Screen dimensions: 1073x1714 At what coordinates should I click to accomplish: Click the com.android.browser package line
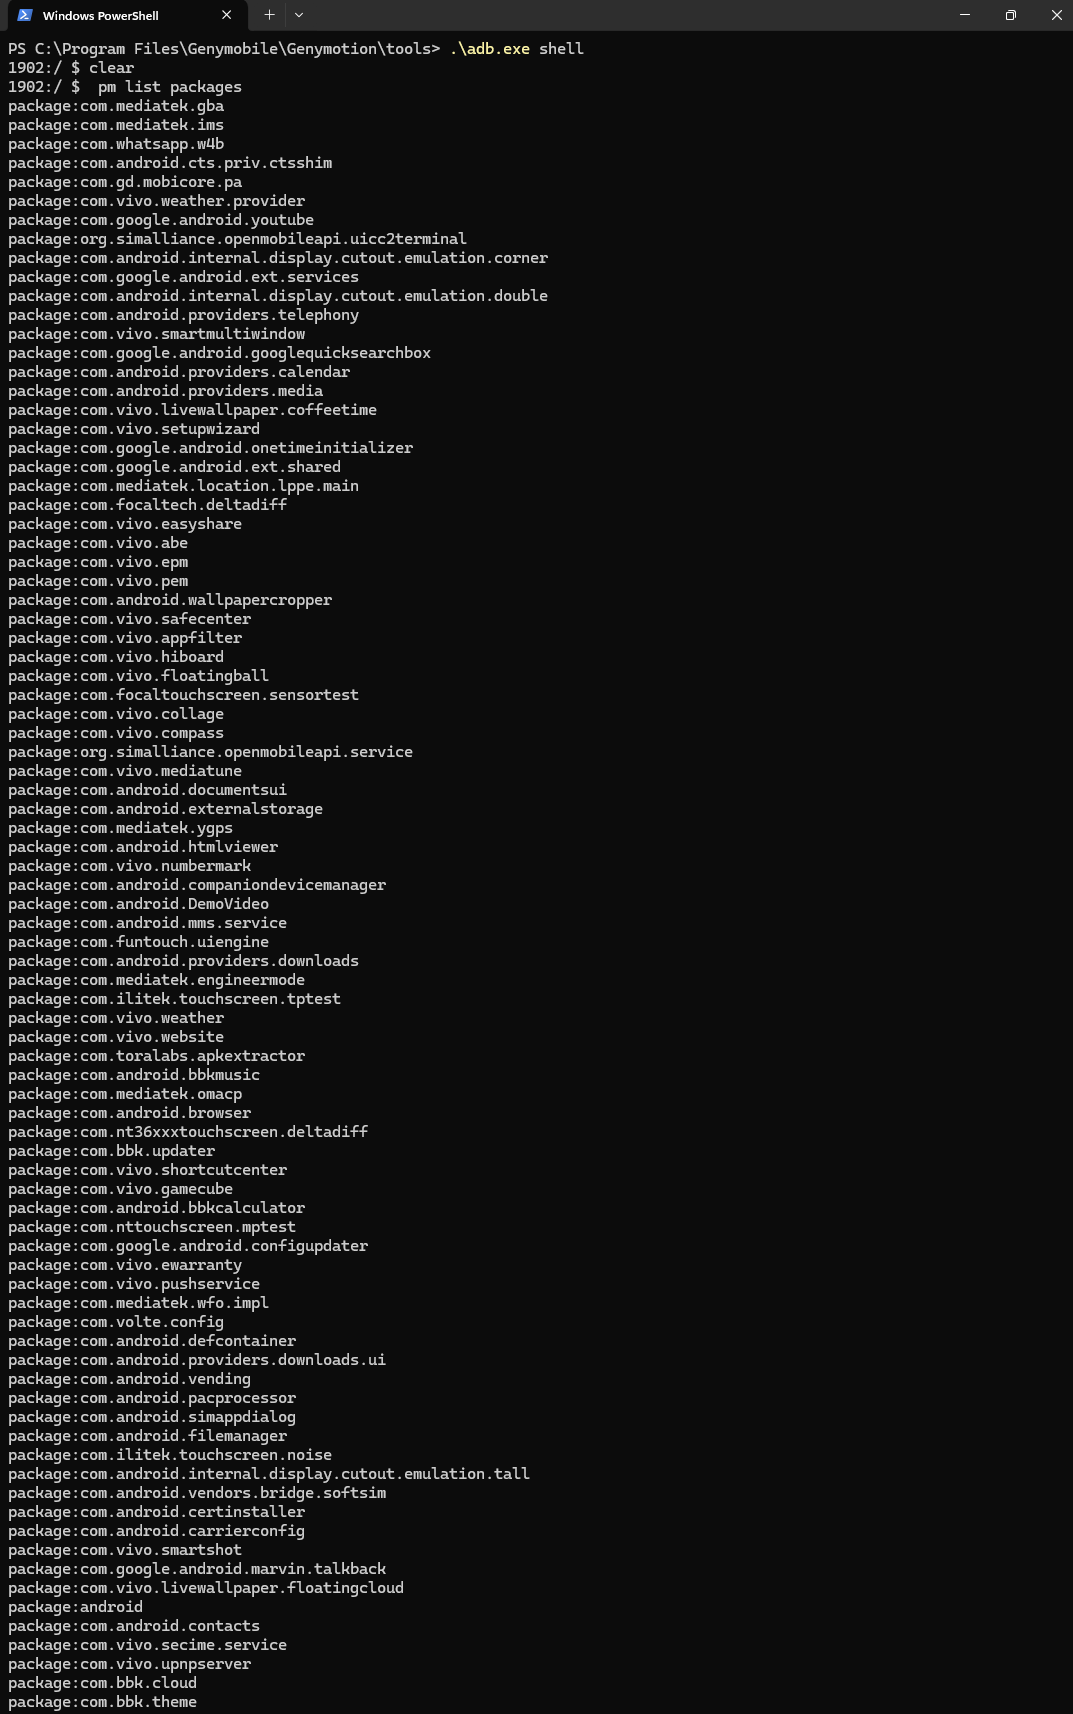click(130, 1113)
